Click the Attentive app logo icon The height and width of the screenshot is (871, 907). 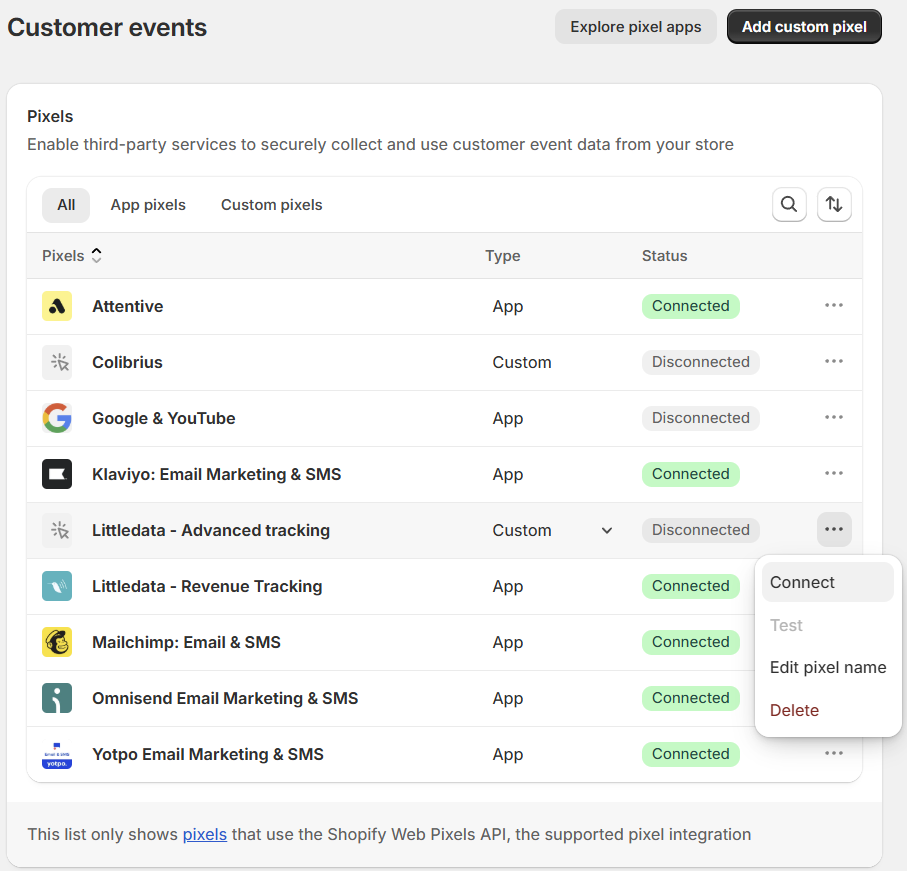(57, 306)
